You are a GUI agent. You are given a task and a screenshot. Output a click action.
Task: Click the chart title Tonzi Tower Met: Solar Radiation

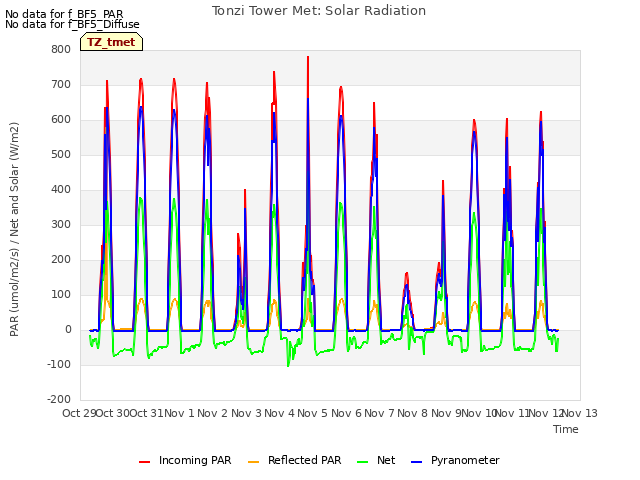click(x=319, y=11)
